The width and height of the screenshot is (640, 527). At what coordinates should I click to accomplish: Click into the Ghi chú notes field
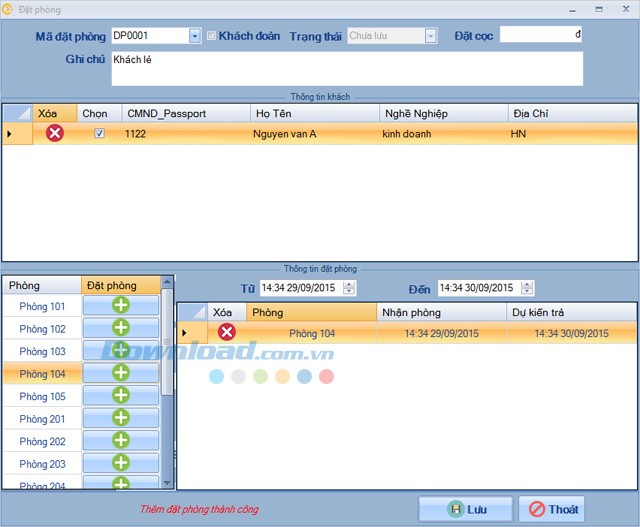click(346, 68)
